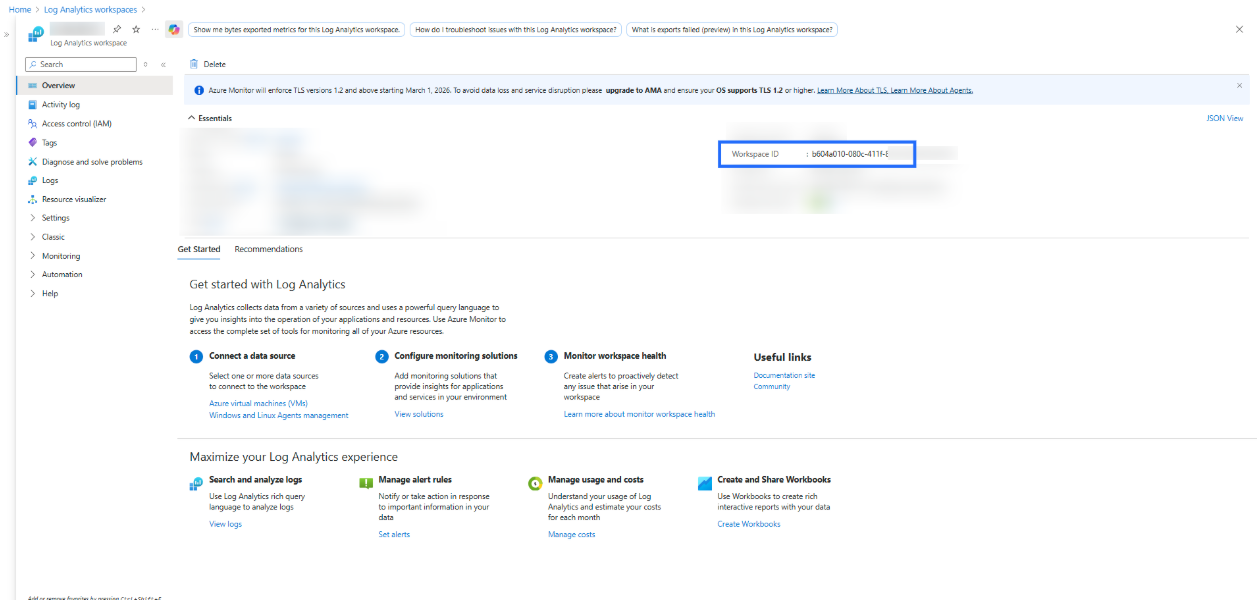Open Windows and Linux Agents management link
Viewport: 1257px width, 600px height.
point(279,415)
